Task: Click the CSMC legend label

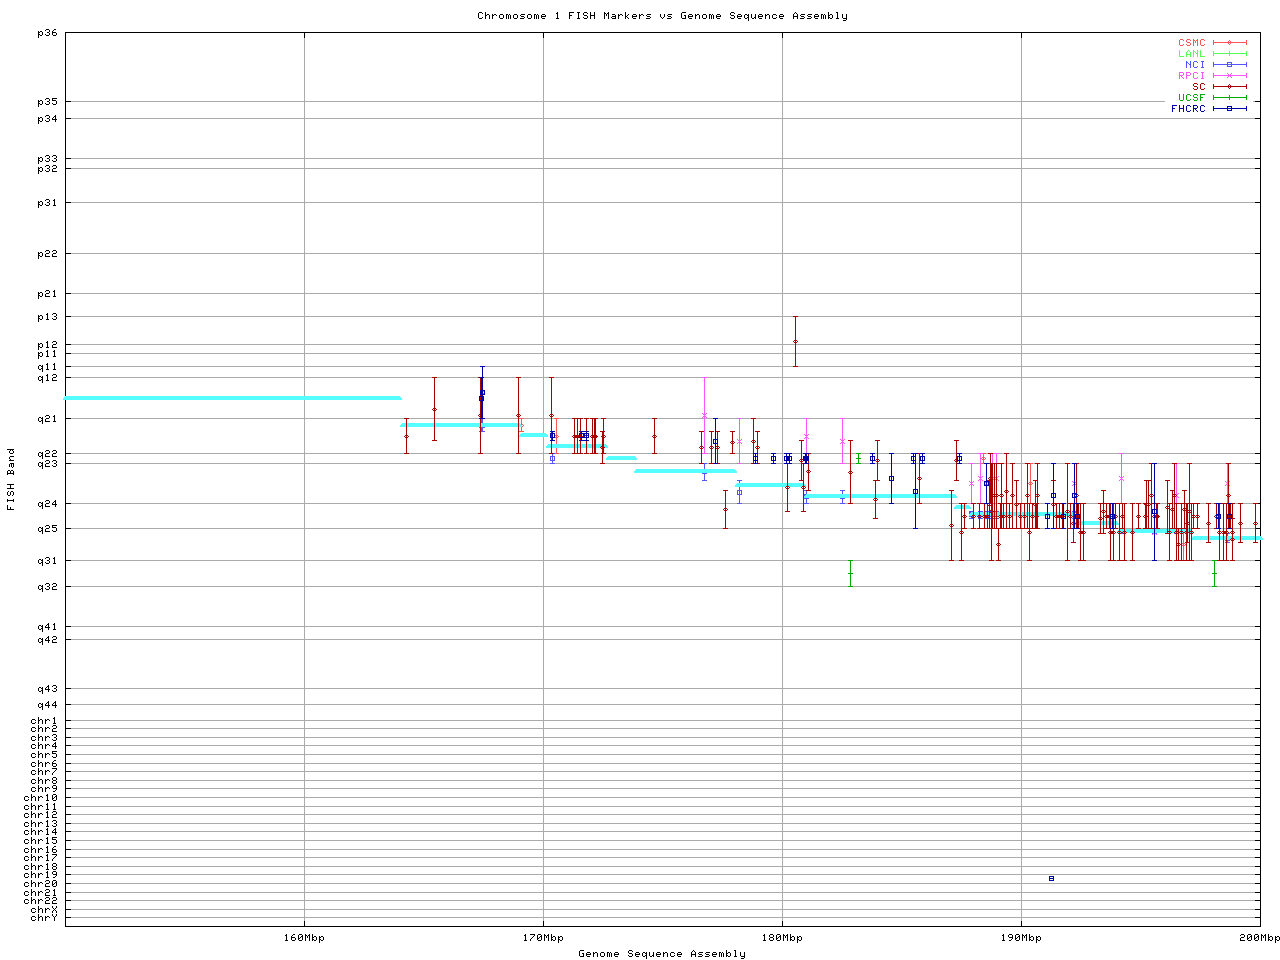Action: click(1191, 43)
